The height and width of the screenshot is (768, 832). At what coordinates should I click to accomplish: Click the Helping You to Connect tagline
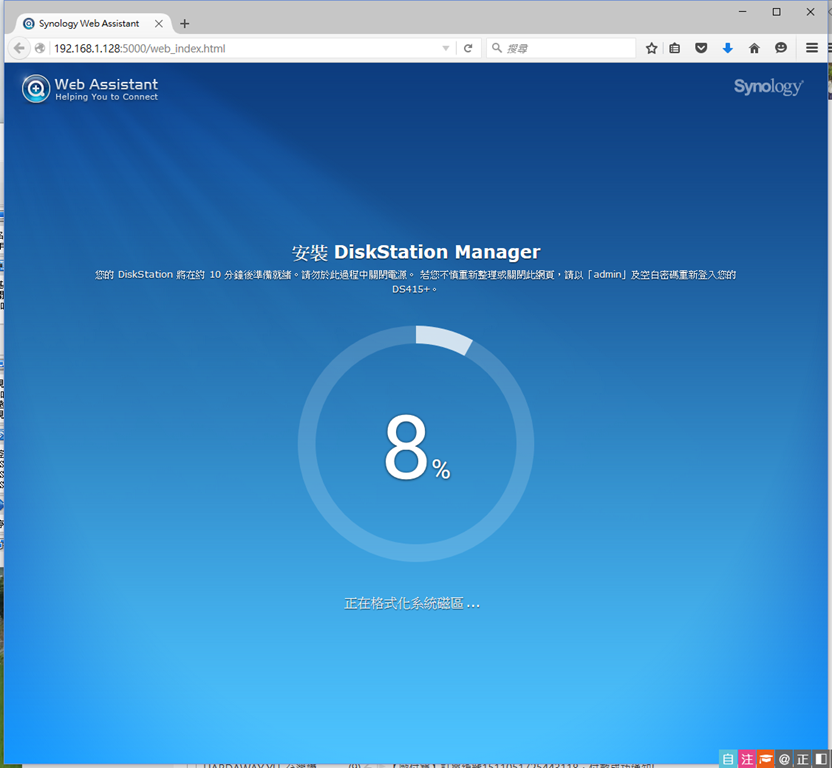[107, 97]
